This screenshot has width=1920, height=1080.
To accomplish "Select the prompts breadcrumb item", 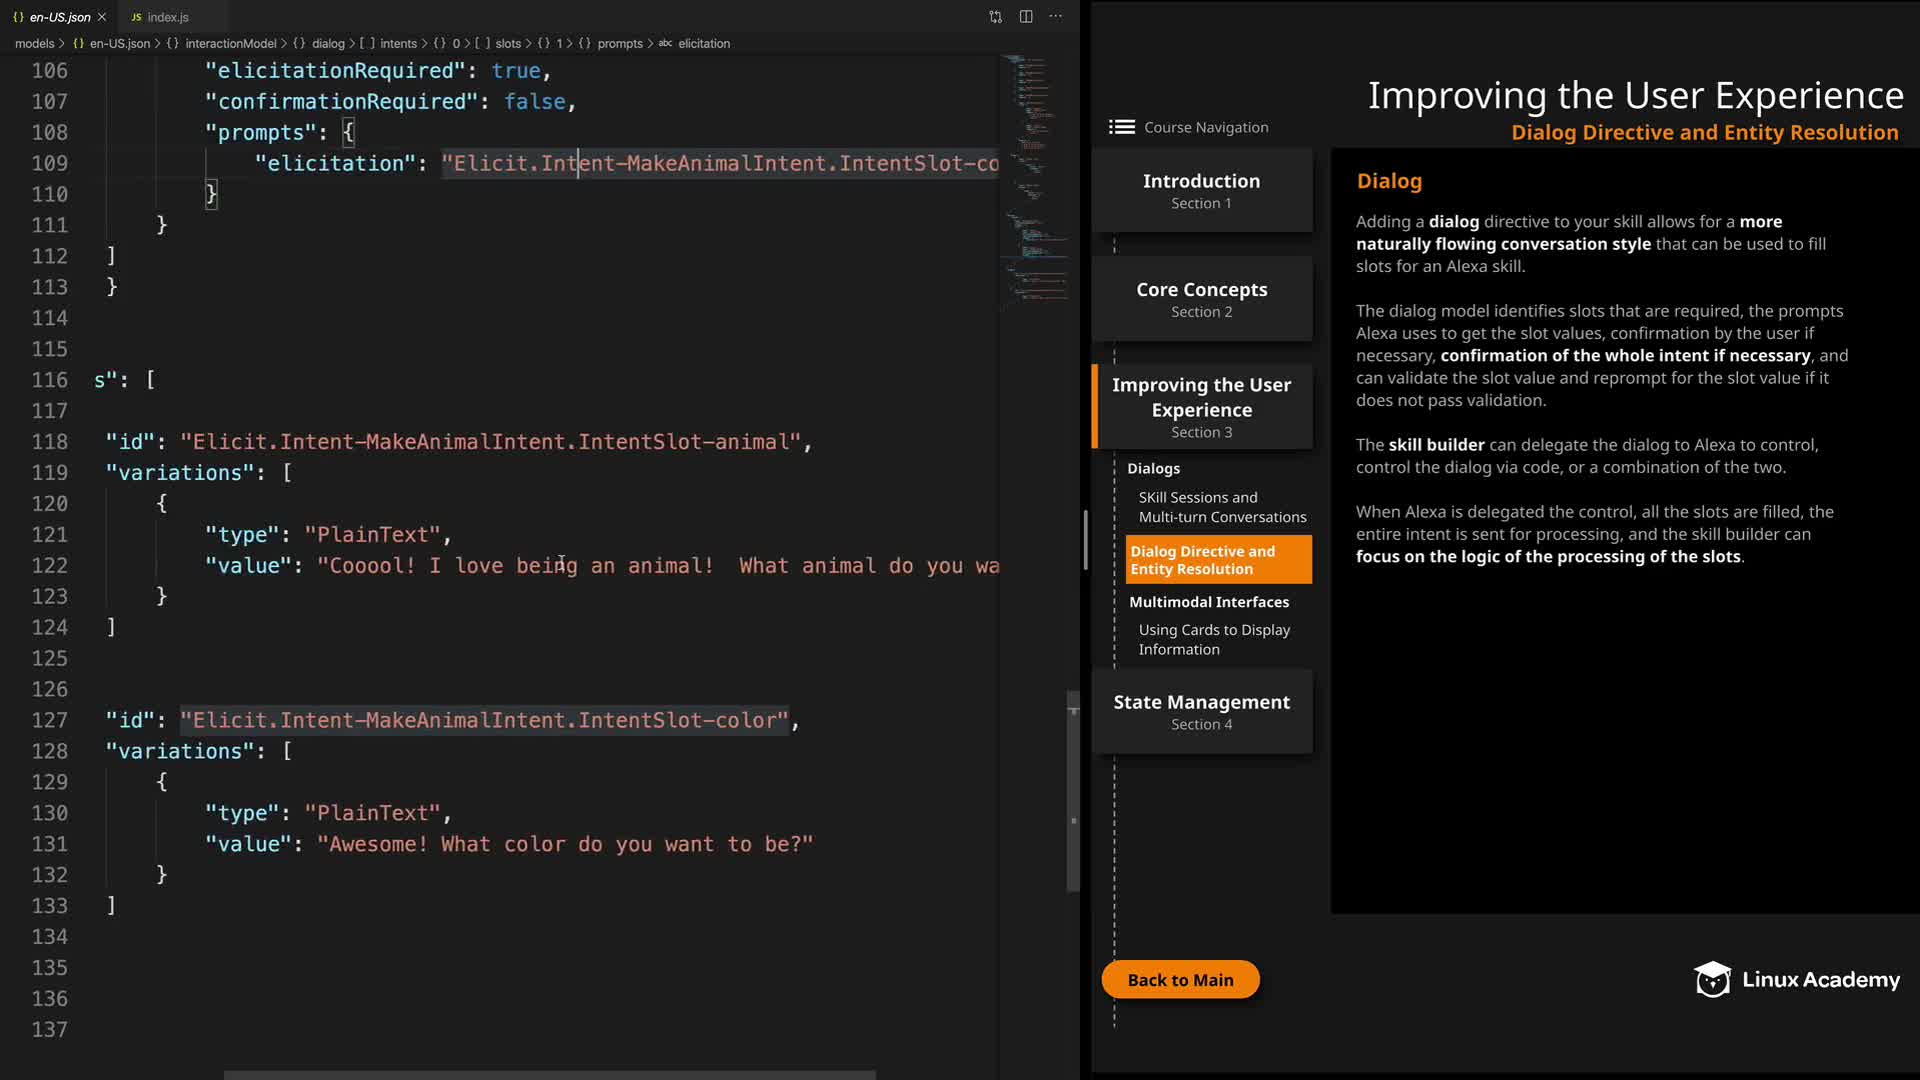I will 619,43.
